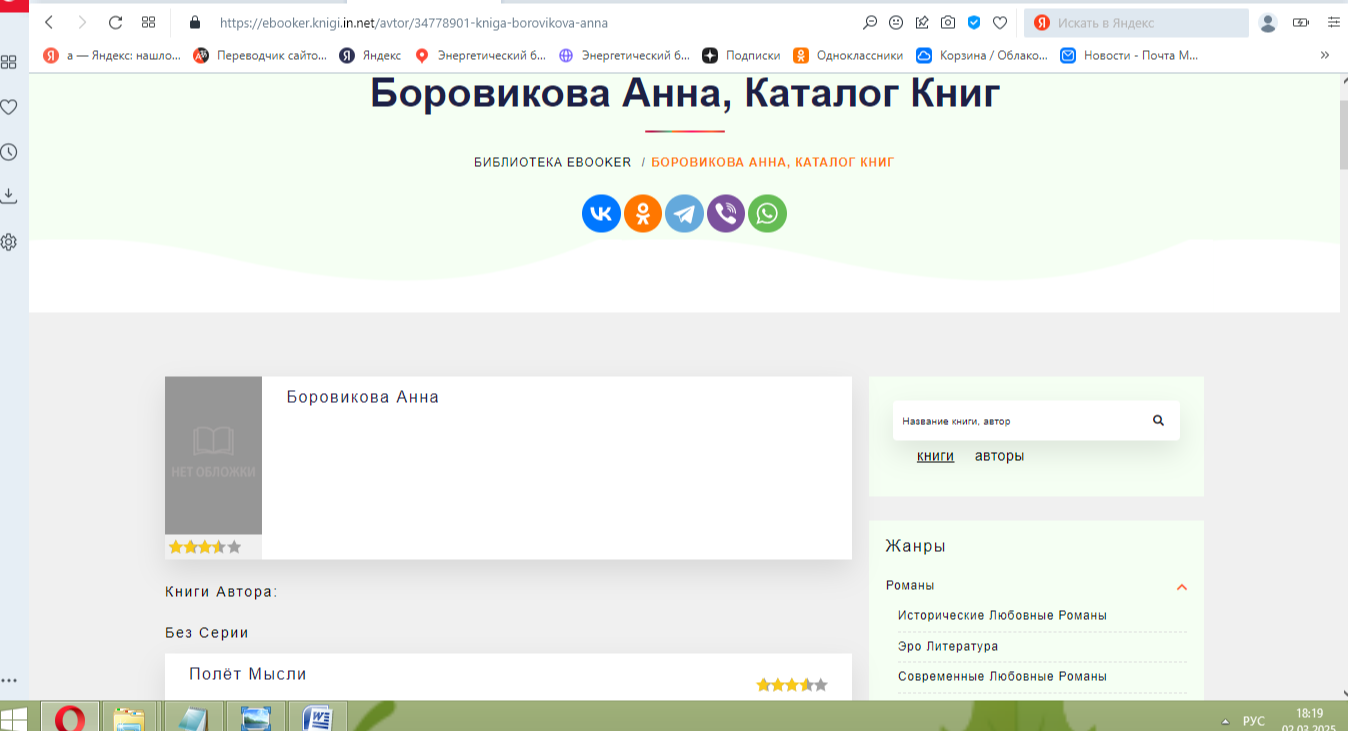Take a snapshot with the camera icon
The height and width of the screenshot is (731, 1348).
948,22
